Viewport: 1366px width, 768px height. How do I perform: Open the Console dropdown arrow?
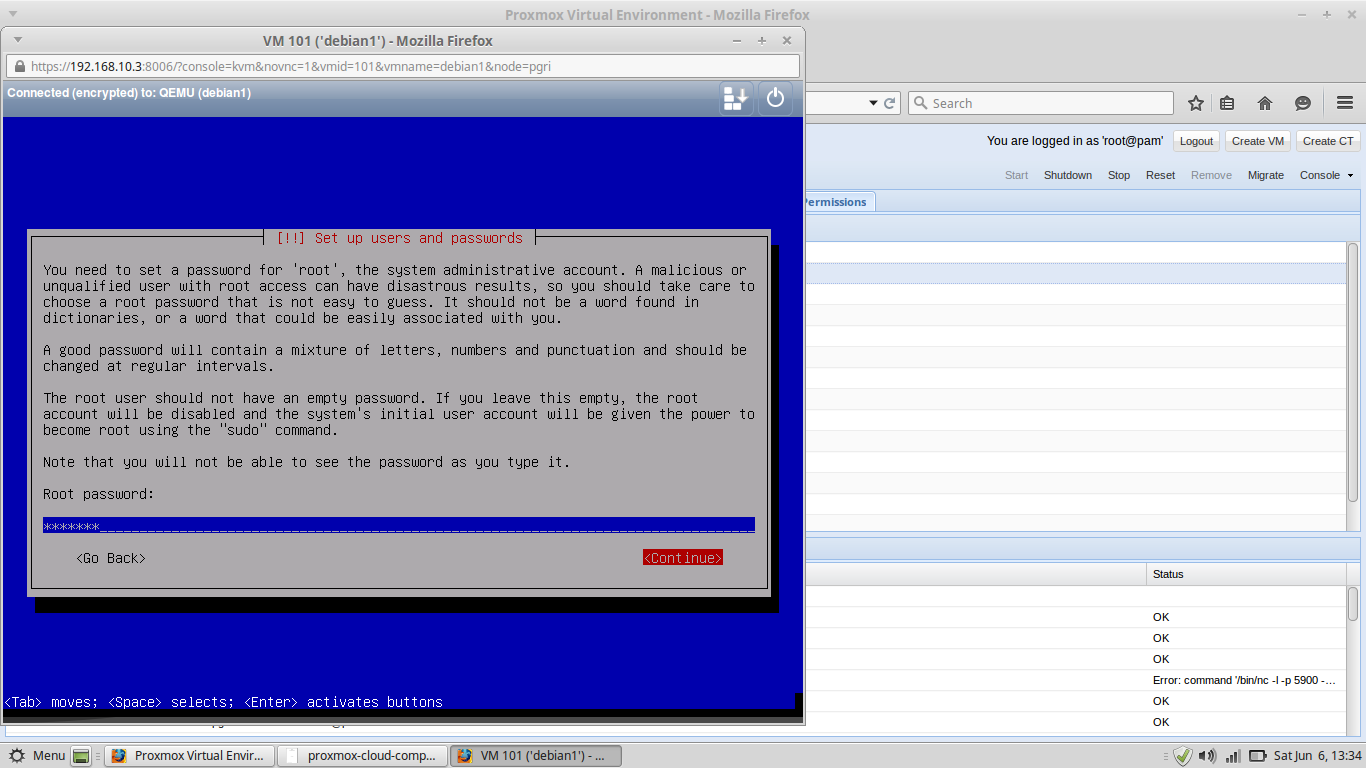1350,176
